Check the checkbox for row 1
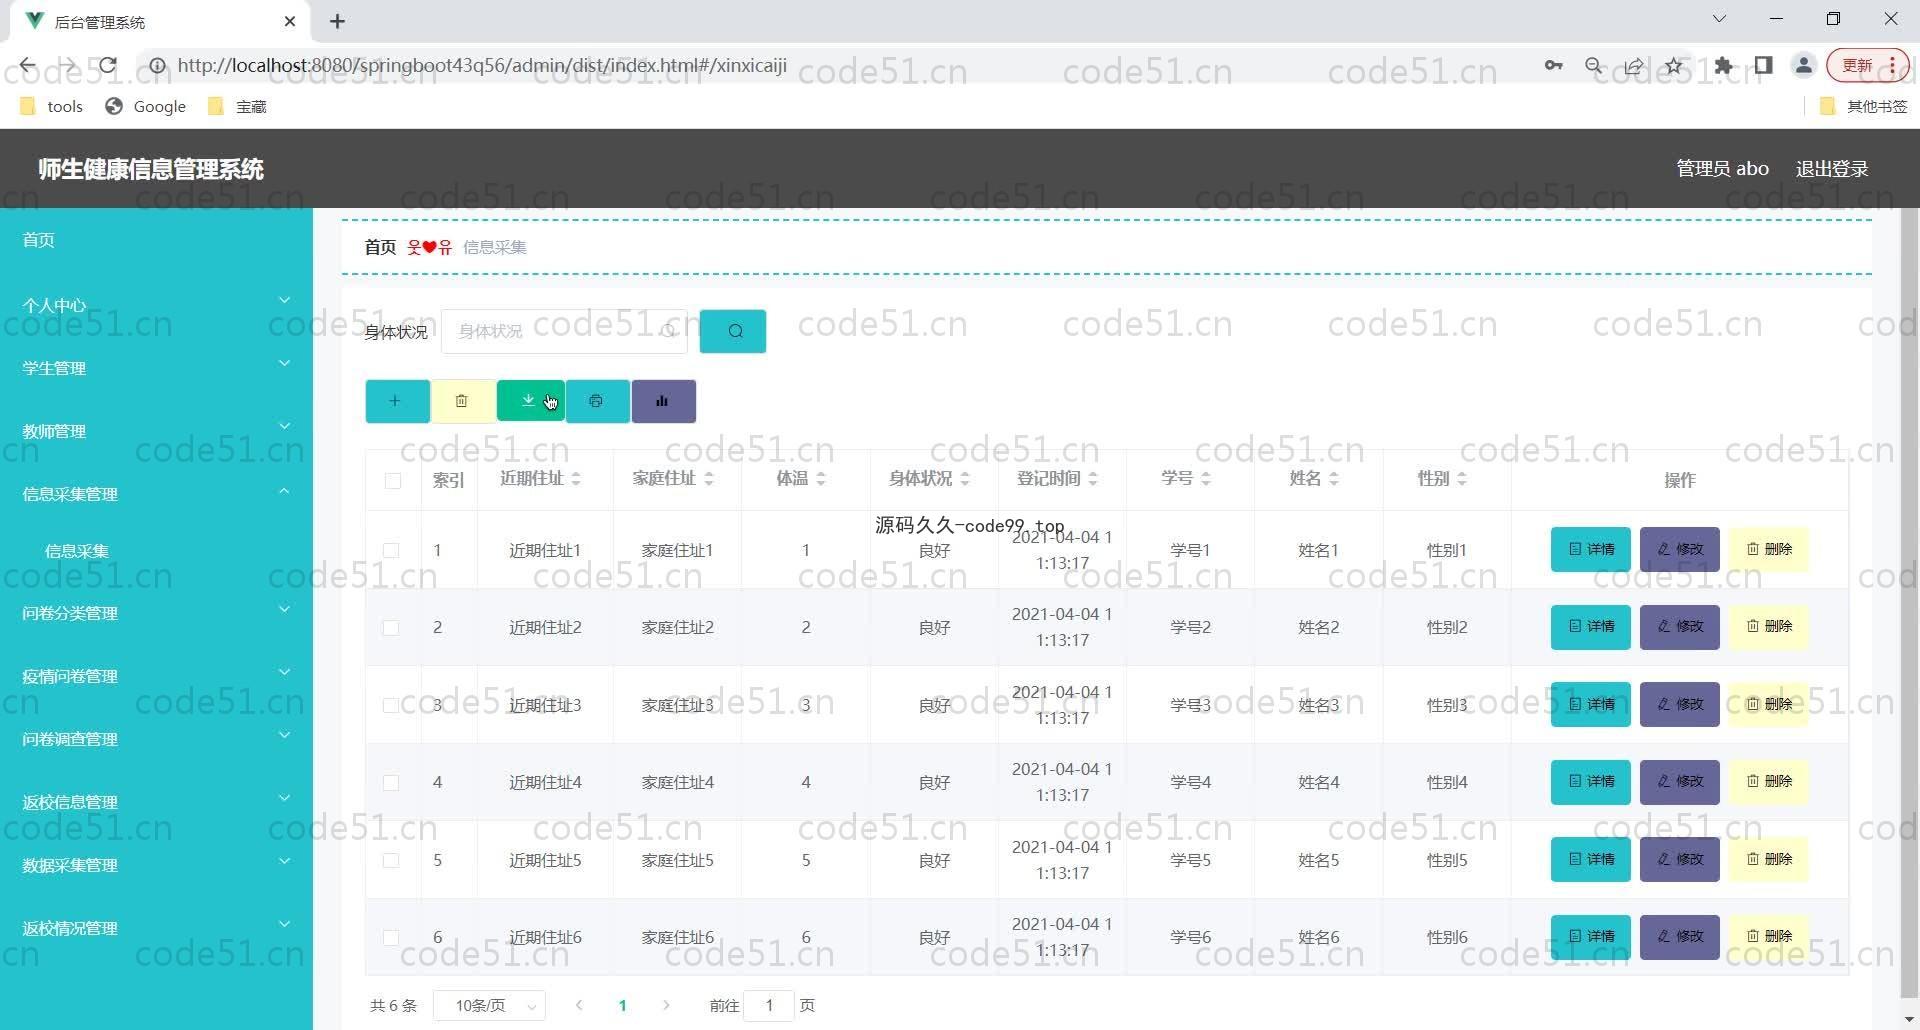Viewport: 1920px width, 1030px height. tap(391, 550)
